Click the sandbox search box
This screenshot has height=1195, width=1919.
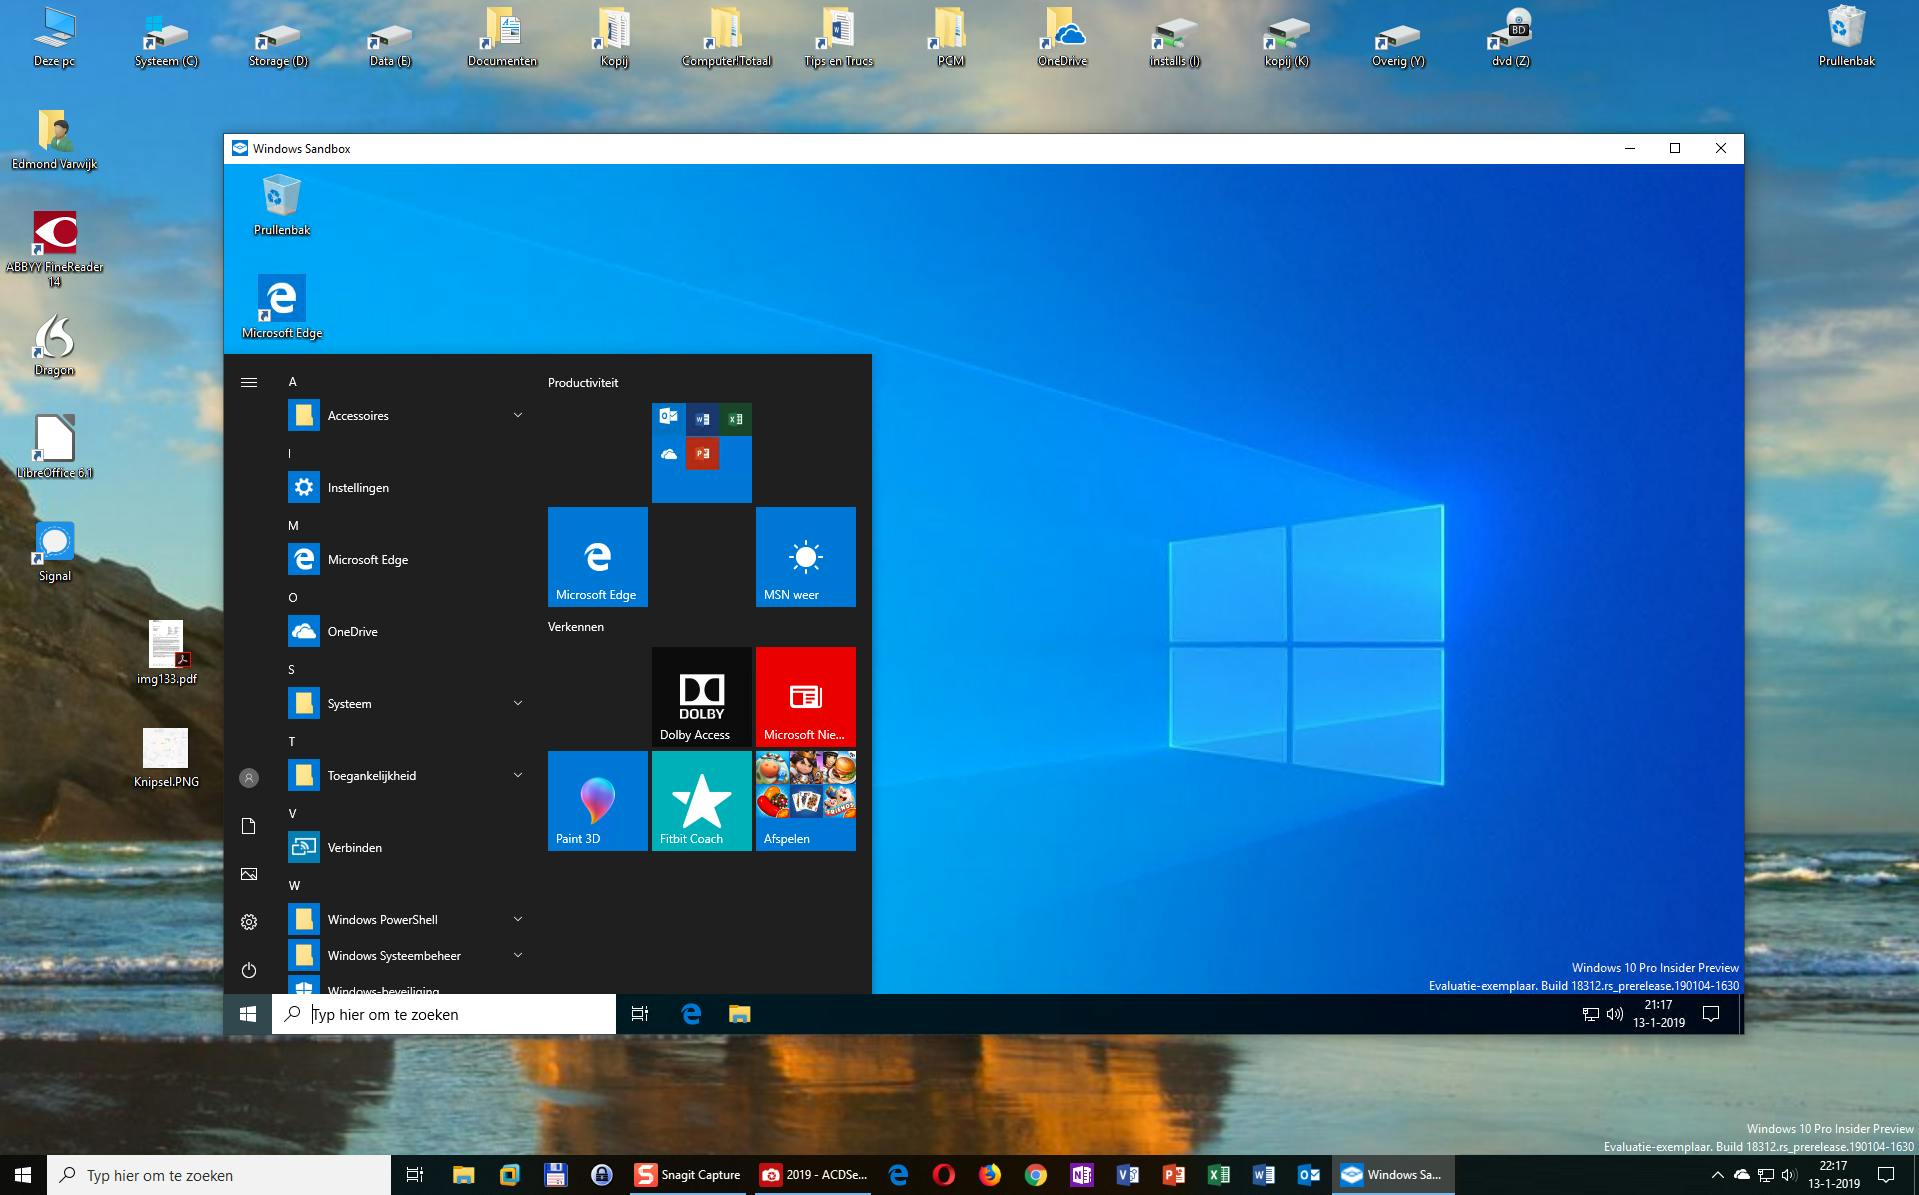[x=444, y=1014]
